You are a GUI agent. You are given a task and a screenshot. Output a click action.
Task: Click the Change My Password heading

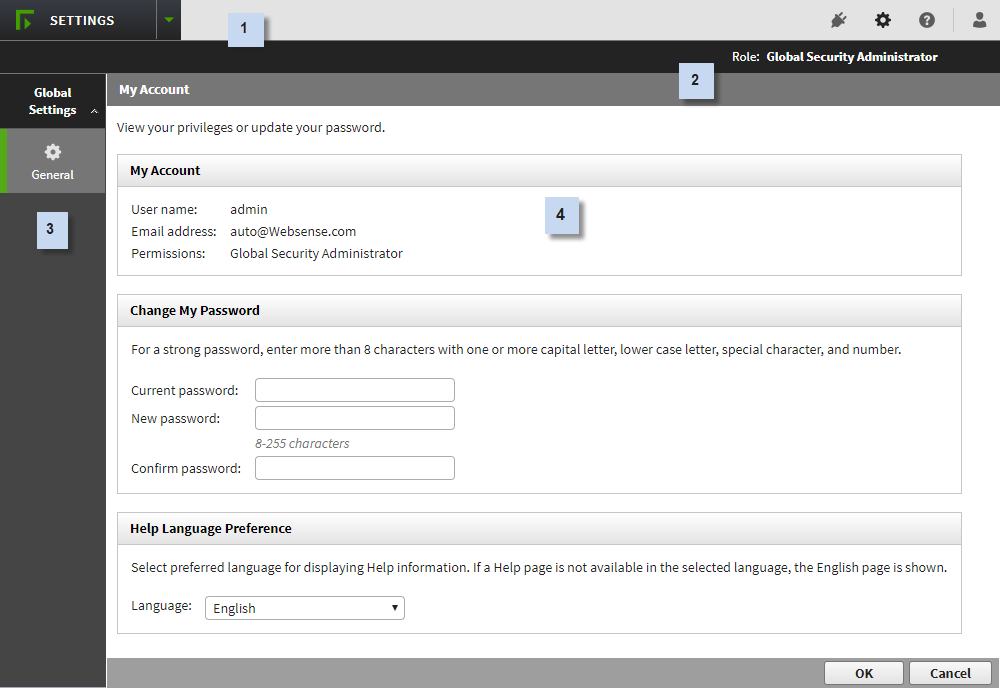[x=195, y=311]
